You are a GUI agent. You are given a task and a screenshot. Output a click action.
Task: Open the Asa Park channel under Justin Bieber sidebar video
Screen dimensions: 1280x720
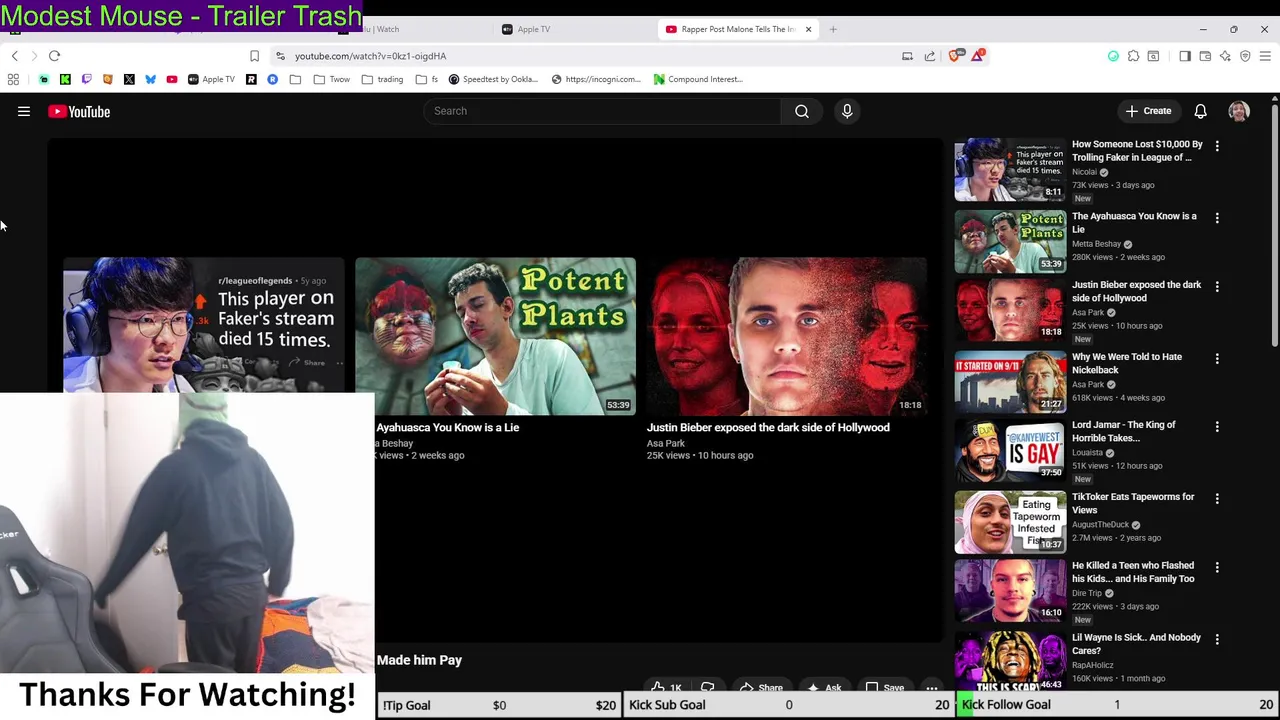[x=1088, y=312]
